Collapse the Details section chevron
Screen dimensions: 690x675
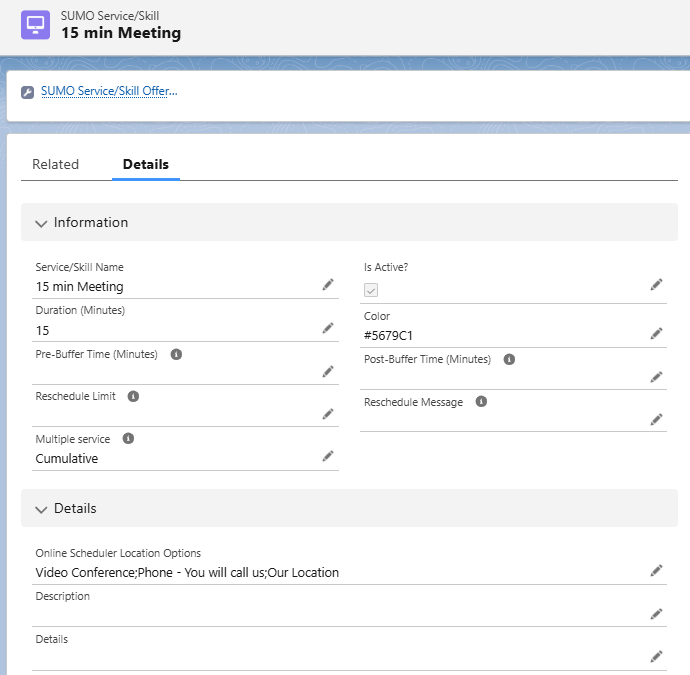(41, 509)
